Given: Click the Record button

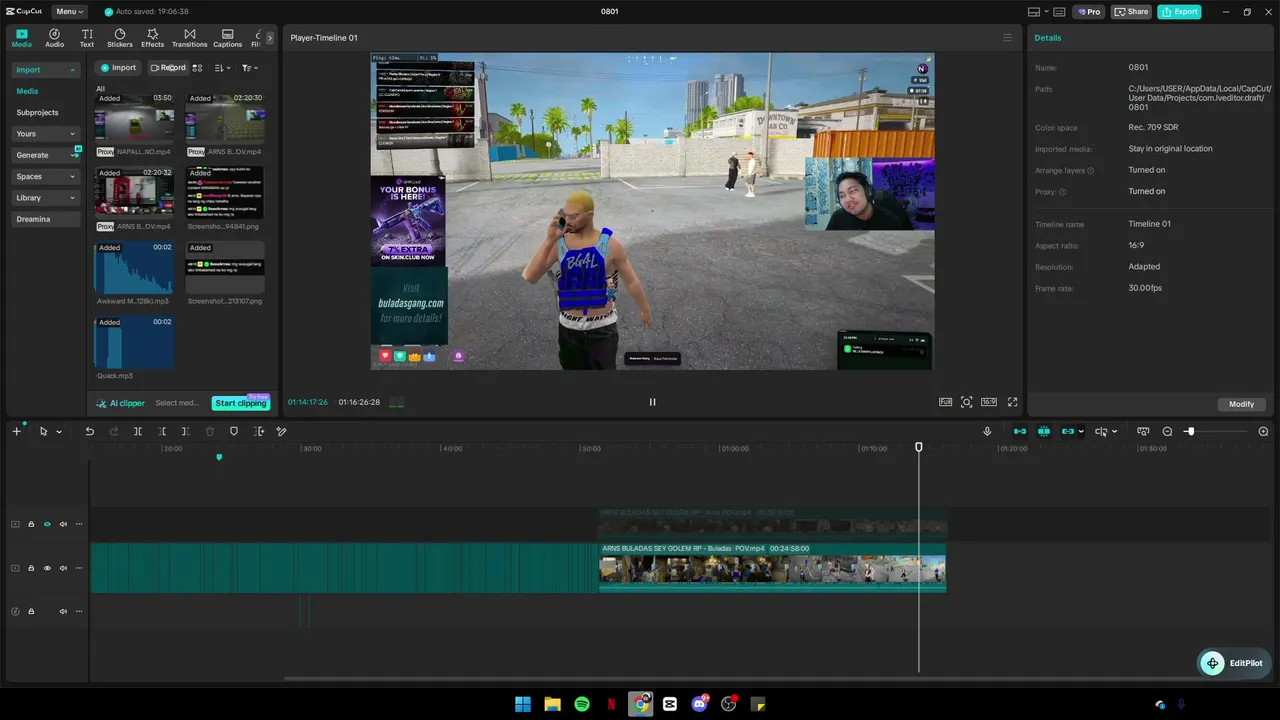Looking at the screenshot, I should tap(168, 68).
